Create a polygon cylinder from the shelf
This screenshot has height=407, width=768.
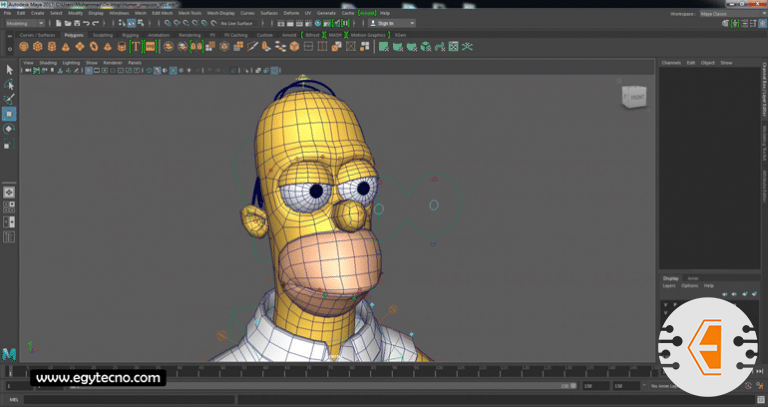51,47
